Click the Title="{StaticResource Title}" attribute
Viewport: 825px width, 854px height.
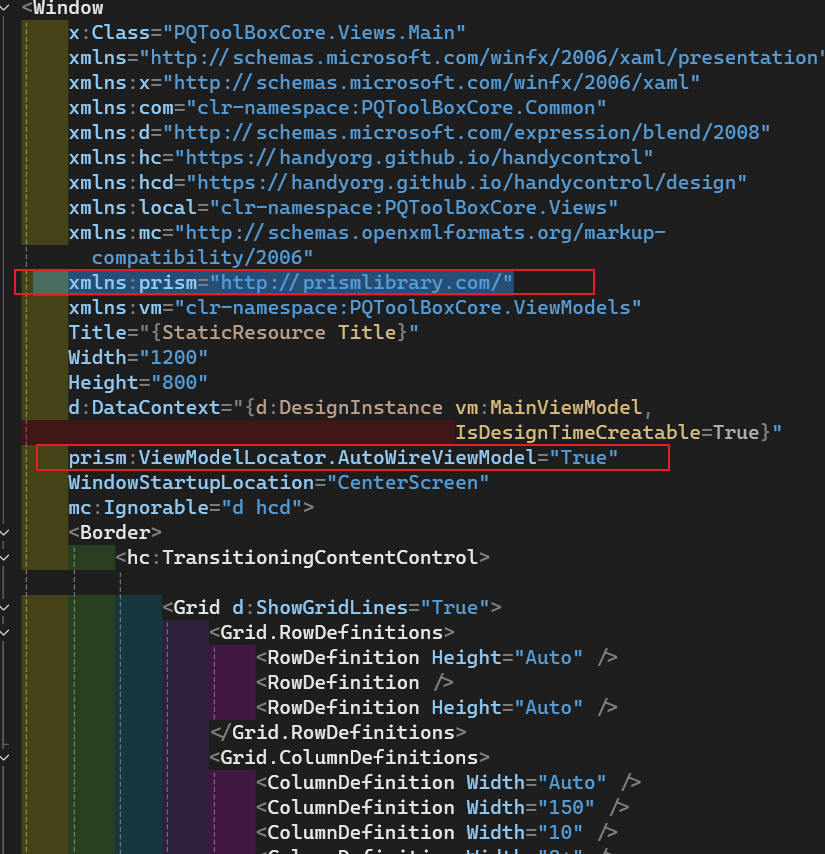[x=243, y=333]
